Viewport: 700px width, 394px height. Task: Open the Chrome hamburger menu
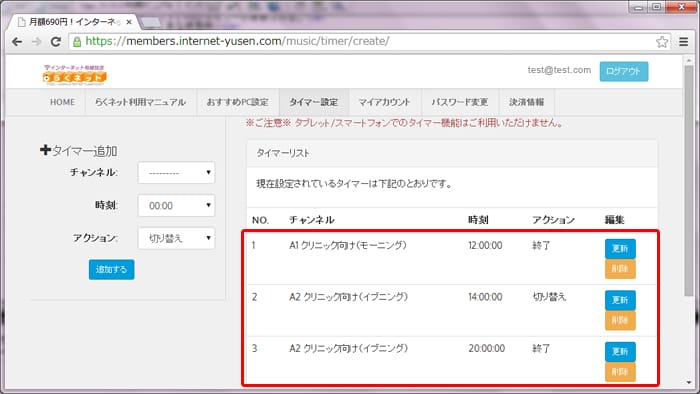[x=683, y=41]
